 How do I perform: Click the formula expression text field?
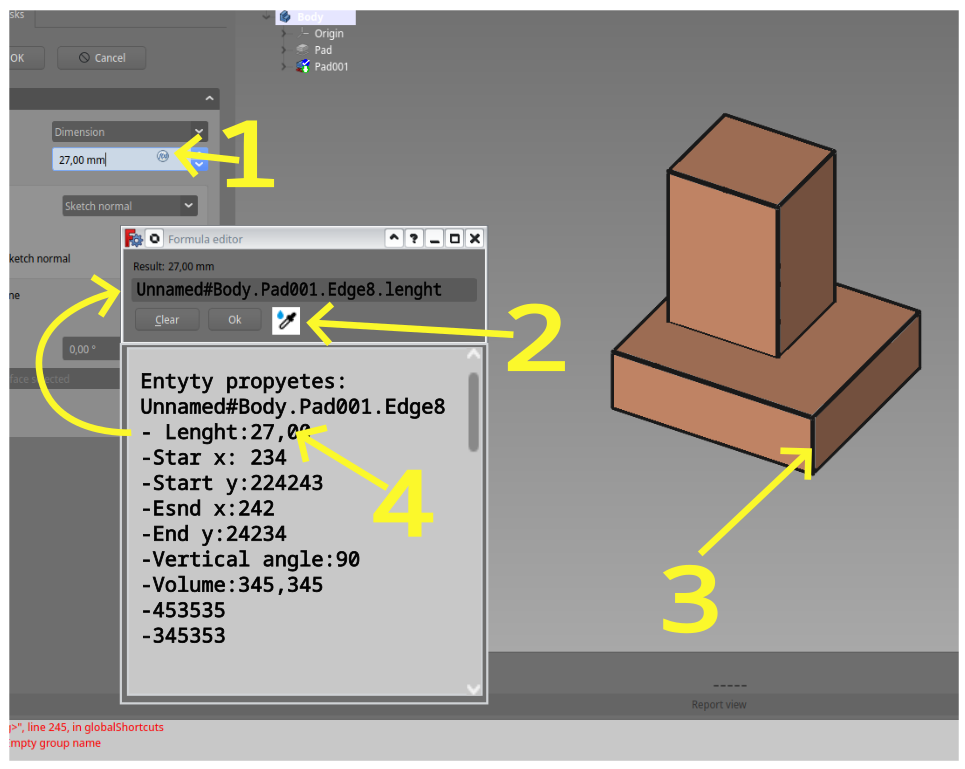coord(304,290)
